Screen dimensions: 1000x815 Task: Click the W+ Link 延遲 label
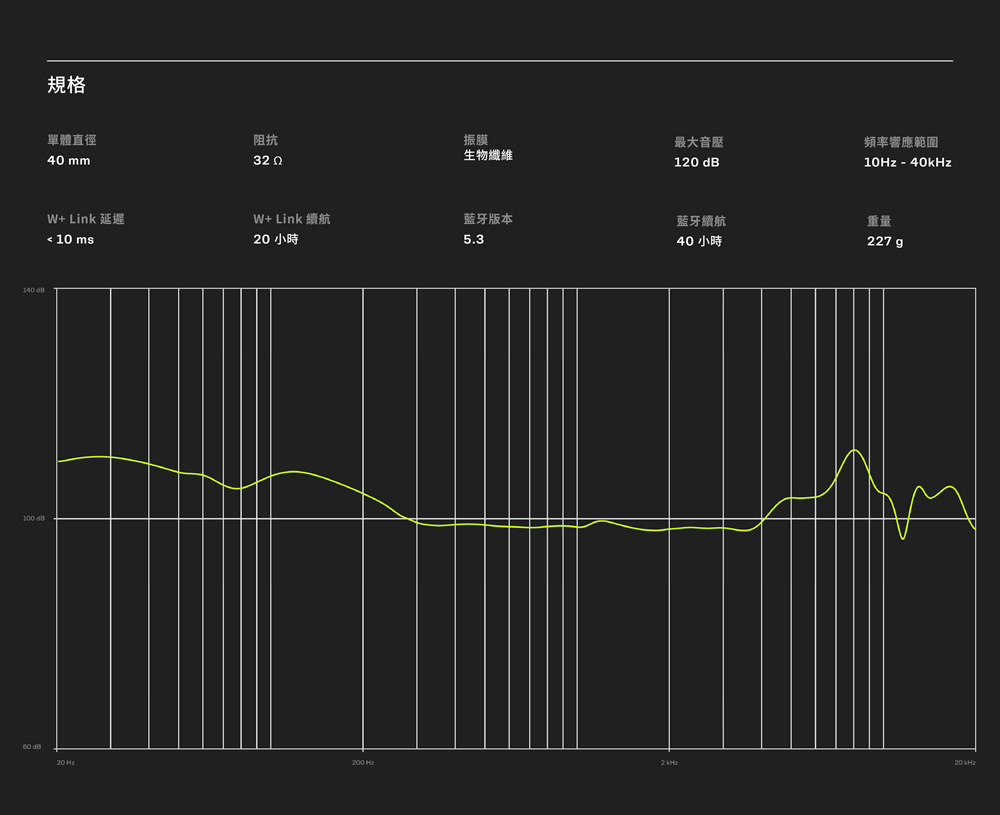(x=86, y=219)
